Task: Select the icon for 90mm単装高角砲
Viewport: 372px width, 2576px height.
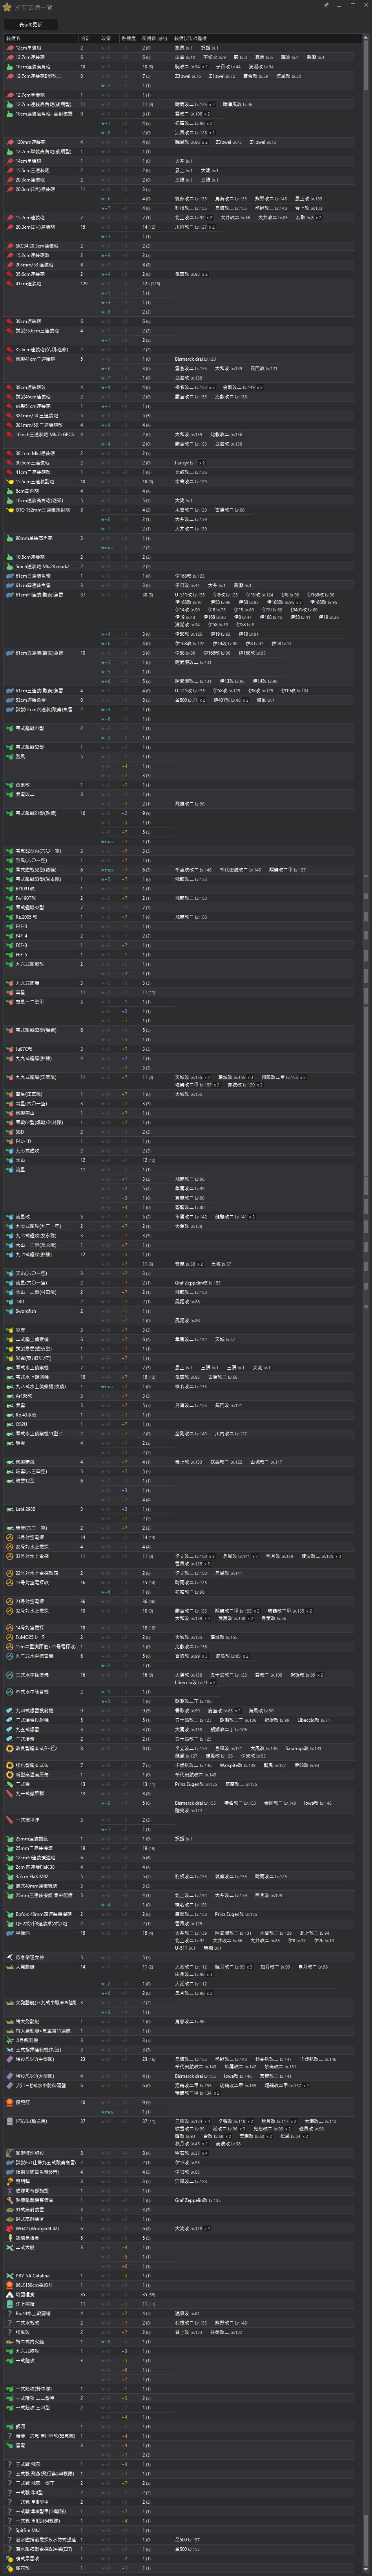Action: [x=9, y=538]
